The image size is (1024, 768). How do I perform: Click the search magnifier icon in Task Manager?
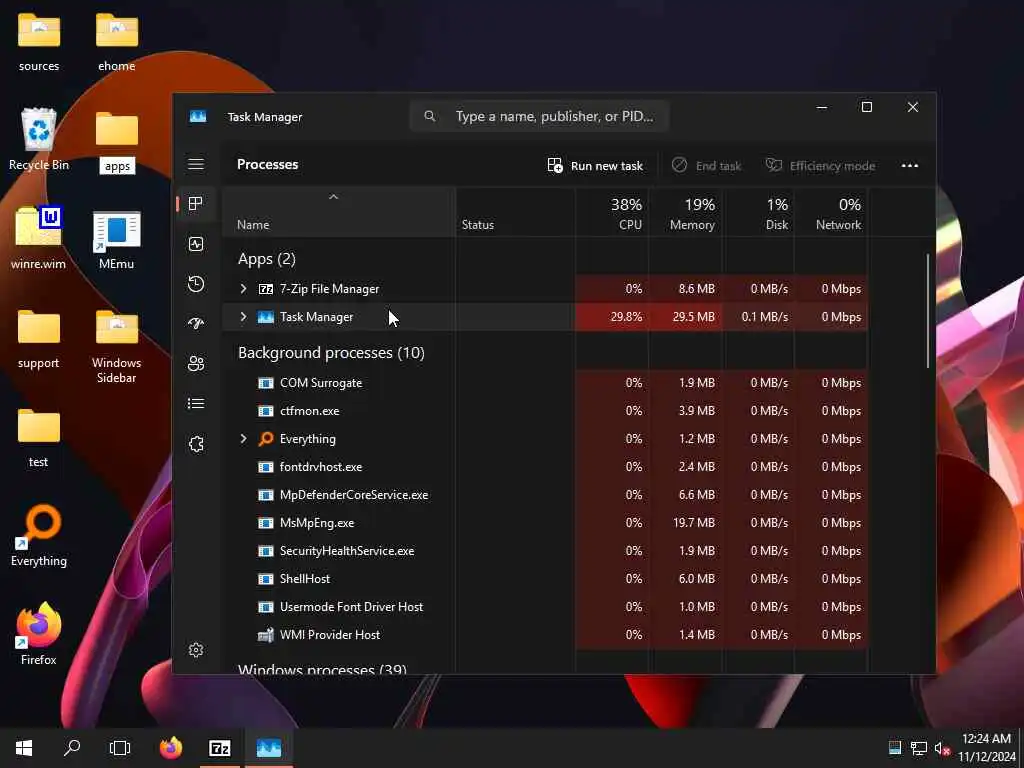coord(429,116)
